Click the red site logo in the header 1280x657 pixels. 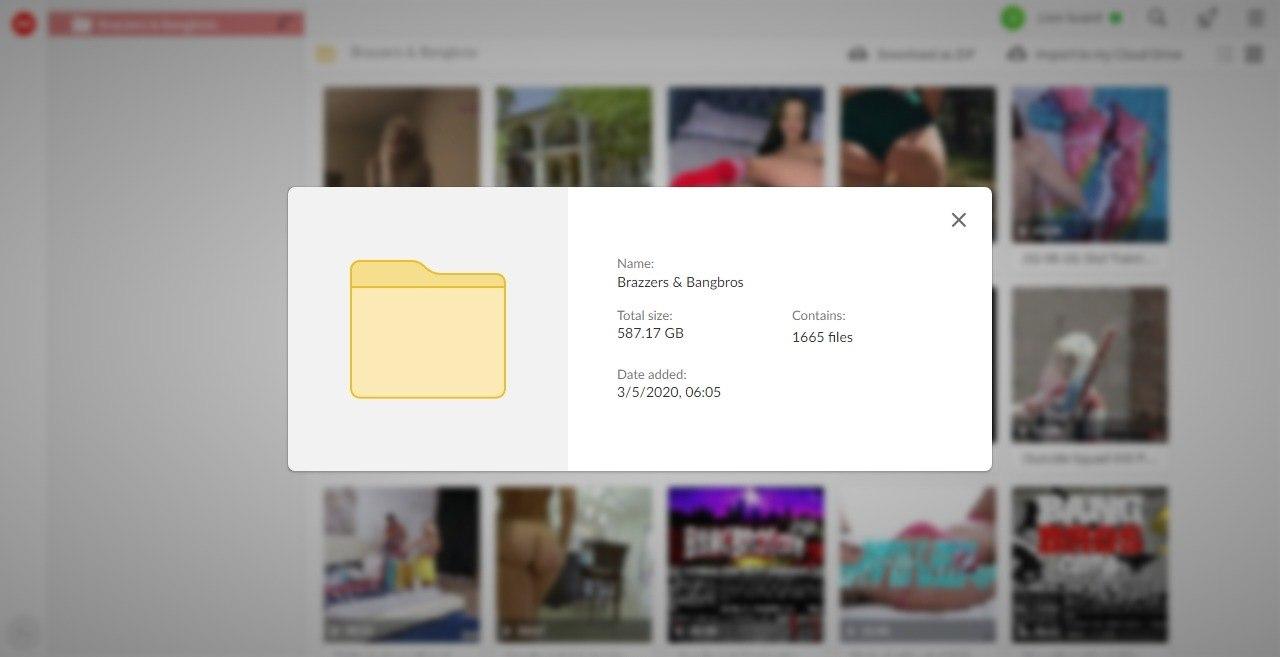point(23,24)
